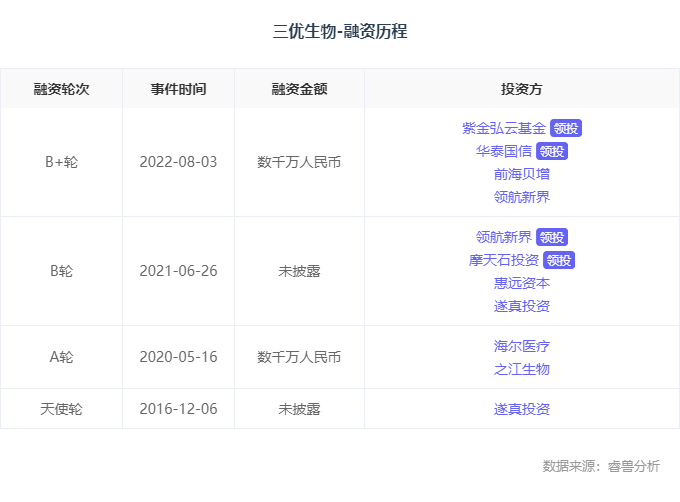This screenshot has height=502, width=680.
Task: Click the 投资方 column header
Action: pyautogui.click(x=522, y=89)
